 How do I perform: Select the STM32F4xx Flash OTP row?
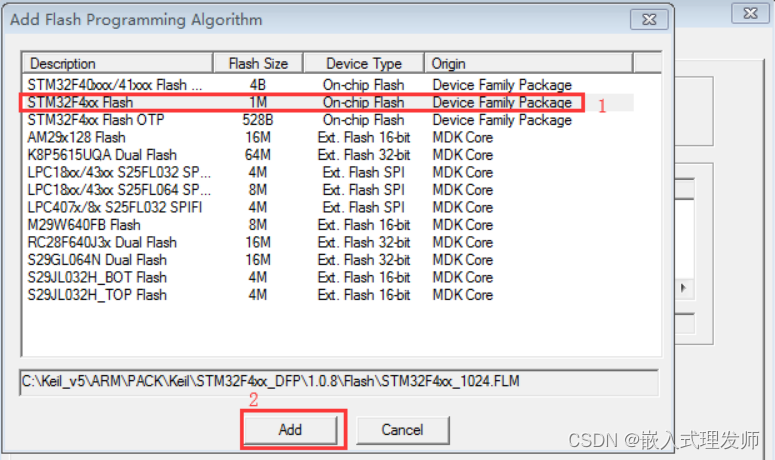pyautogui.click(x=328, y=120)
